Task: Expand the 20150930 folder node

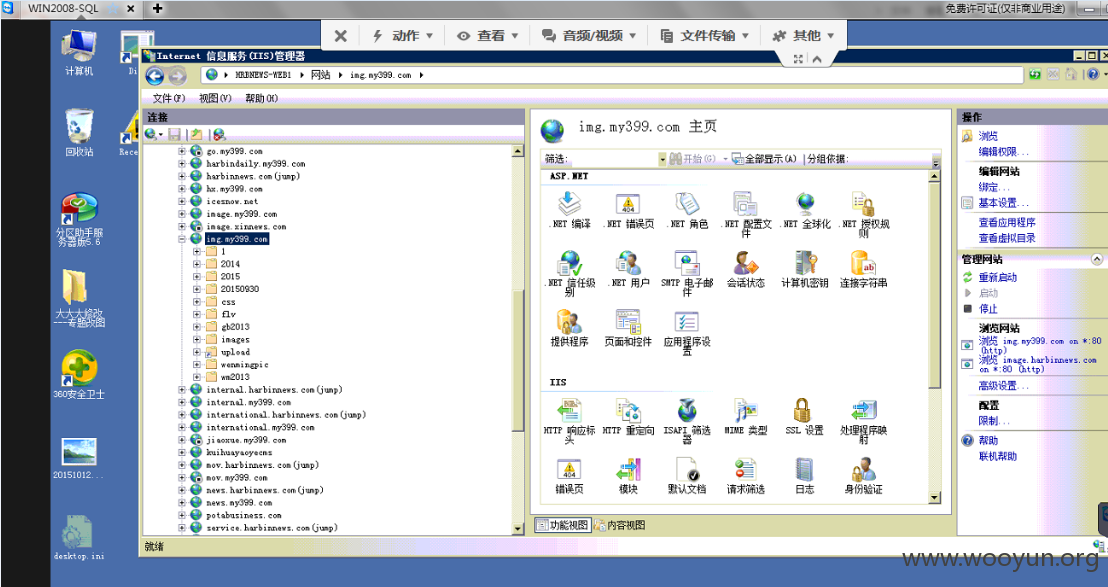Action: pyautogui.click(x=197, y=289)
